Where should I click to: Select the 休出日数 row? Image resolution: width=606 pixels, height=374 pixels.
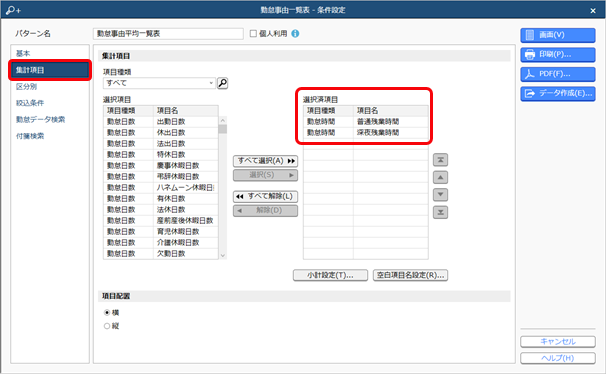coord(161,133)
